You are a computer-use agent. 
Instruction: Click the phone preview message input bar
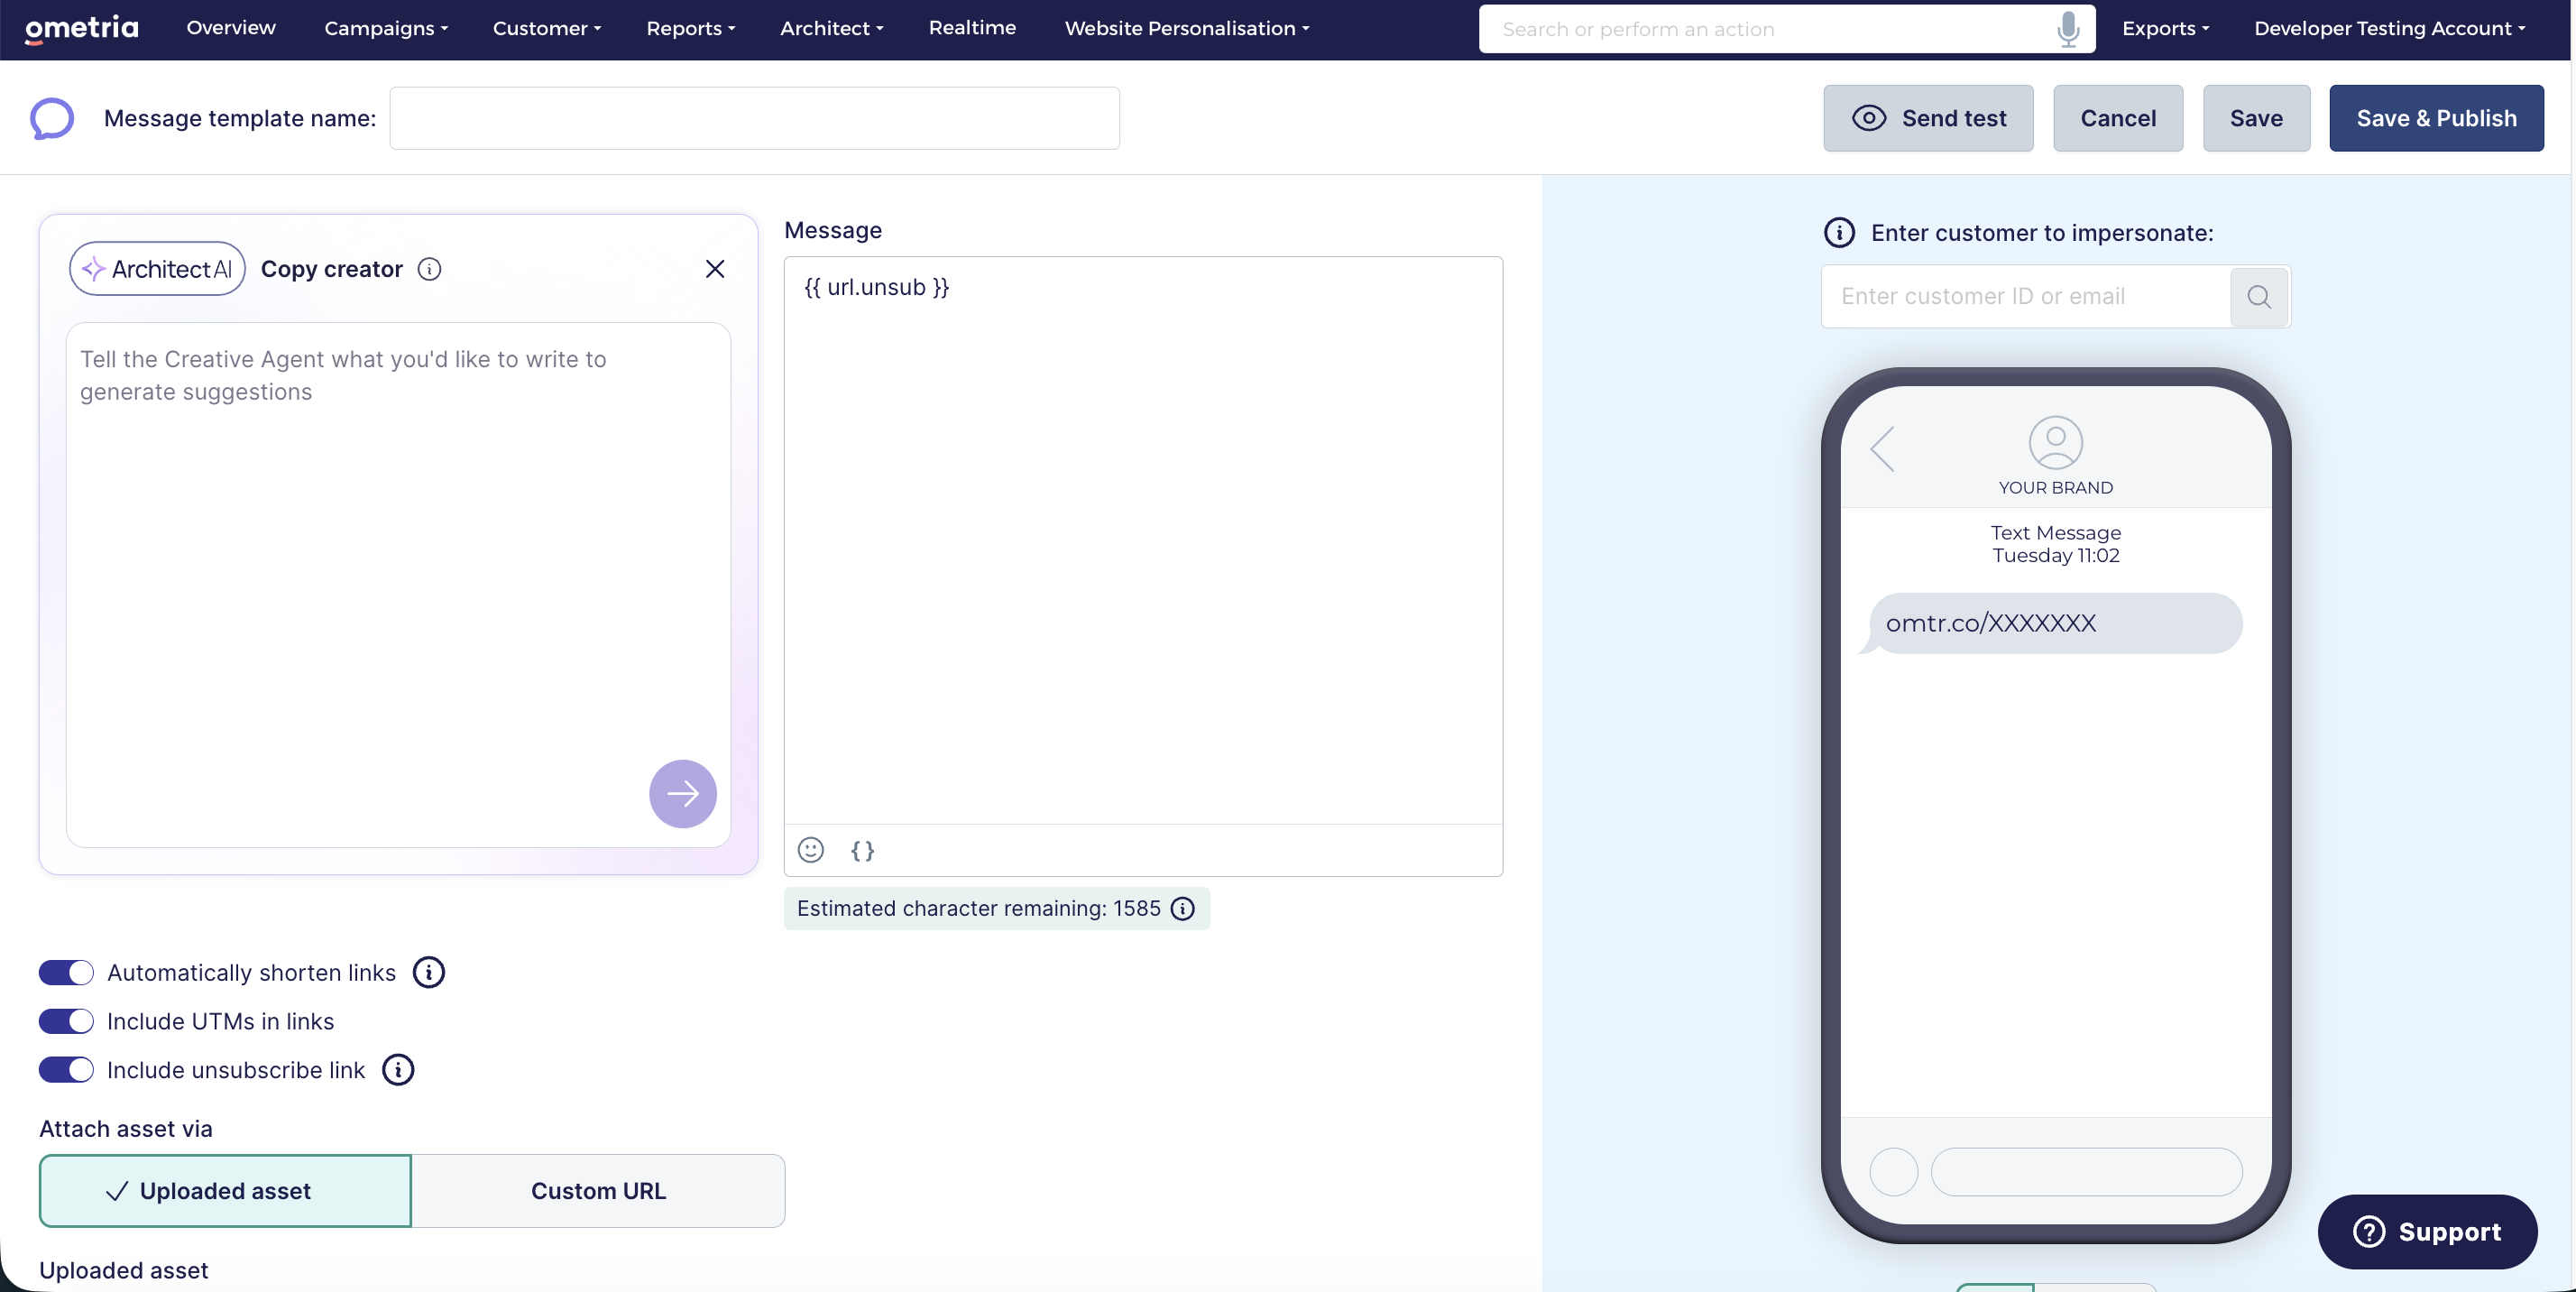pos(2086,1172)
